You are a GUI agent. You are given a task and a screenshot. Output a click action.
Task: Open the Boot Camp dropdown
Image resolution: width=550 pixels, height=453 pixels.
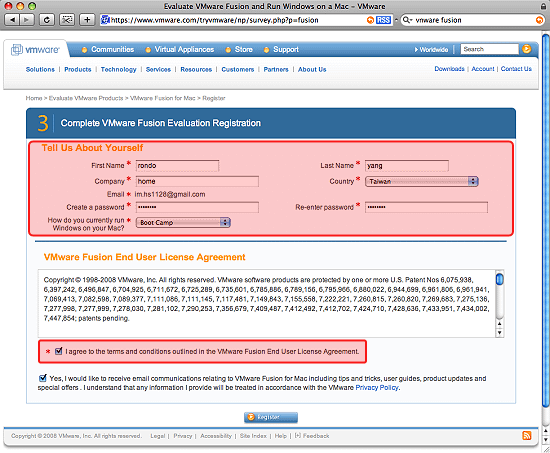pos(183,222)
